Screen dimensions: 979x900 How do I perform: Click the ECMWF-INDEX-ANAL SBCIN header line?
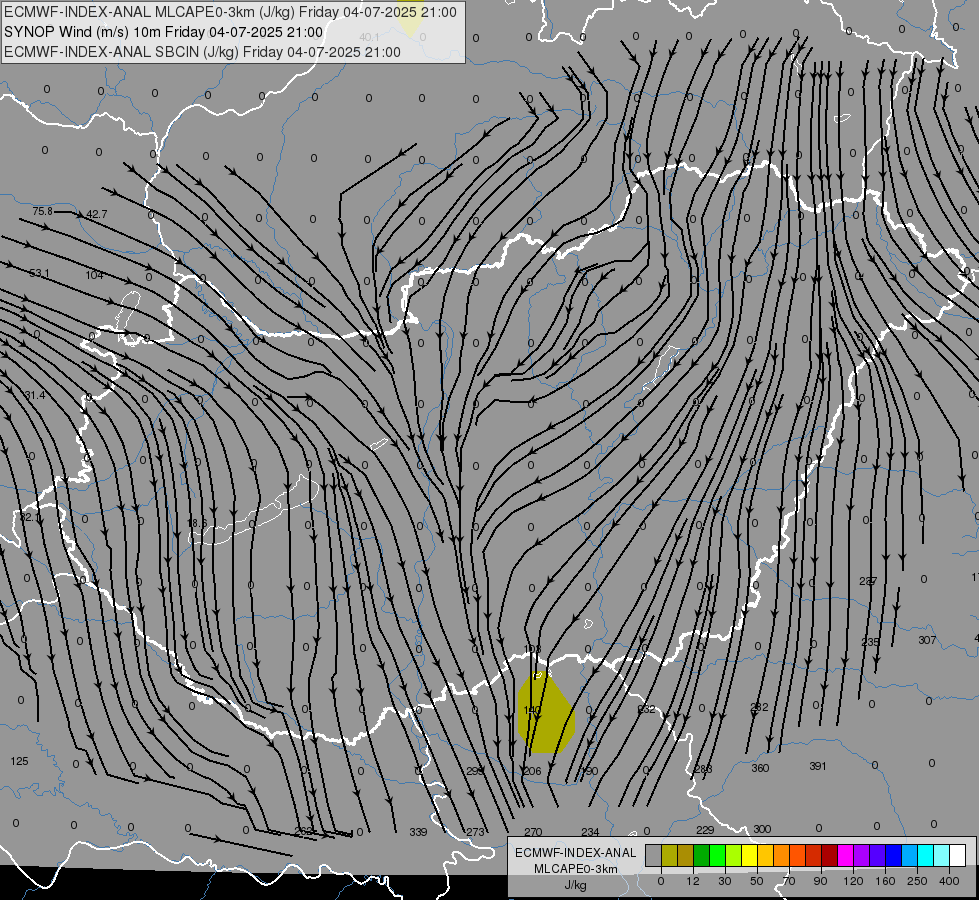(202, 52)
